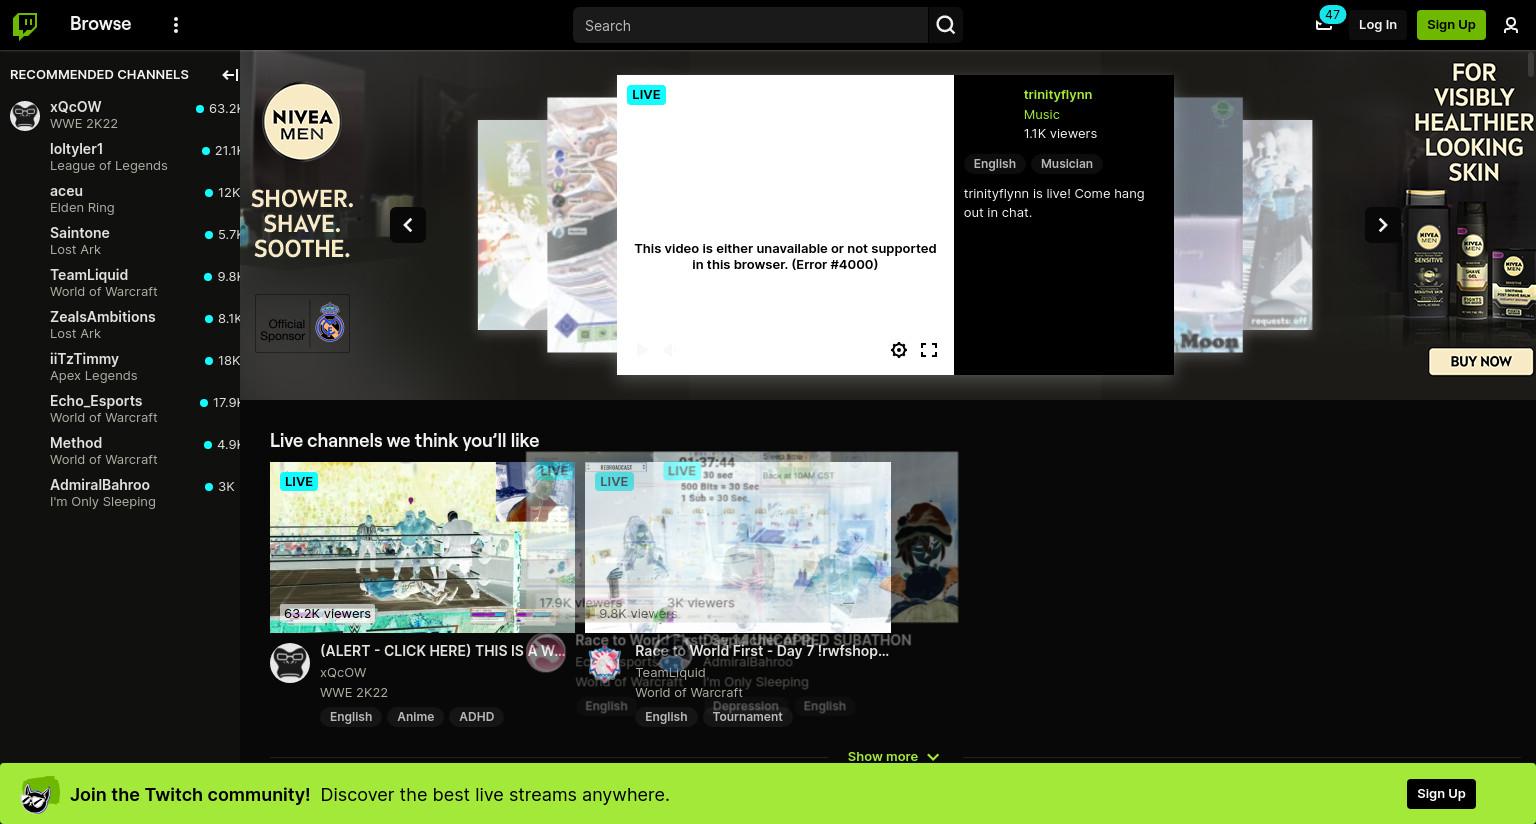1536x824 pixels.
Task: Open video player settings gear
Action: point(899,350)
